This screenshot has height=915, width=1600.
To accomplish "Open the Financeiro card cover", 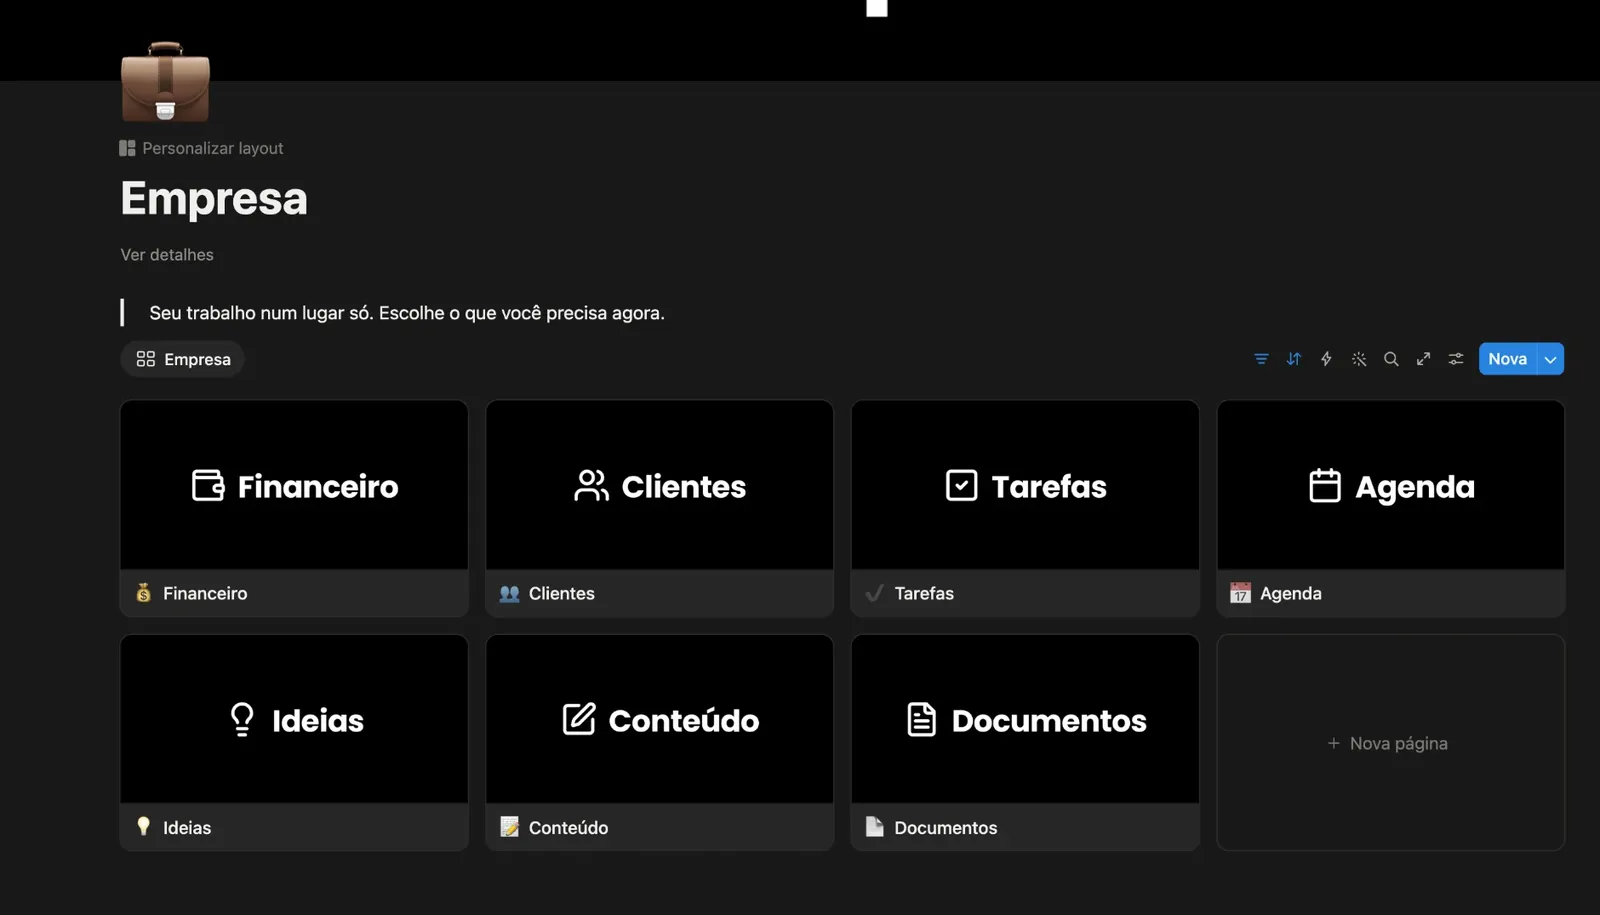I will [294, 486].
